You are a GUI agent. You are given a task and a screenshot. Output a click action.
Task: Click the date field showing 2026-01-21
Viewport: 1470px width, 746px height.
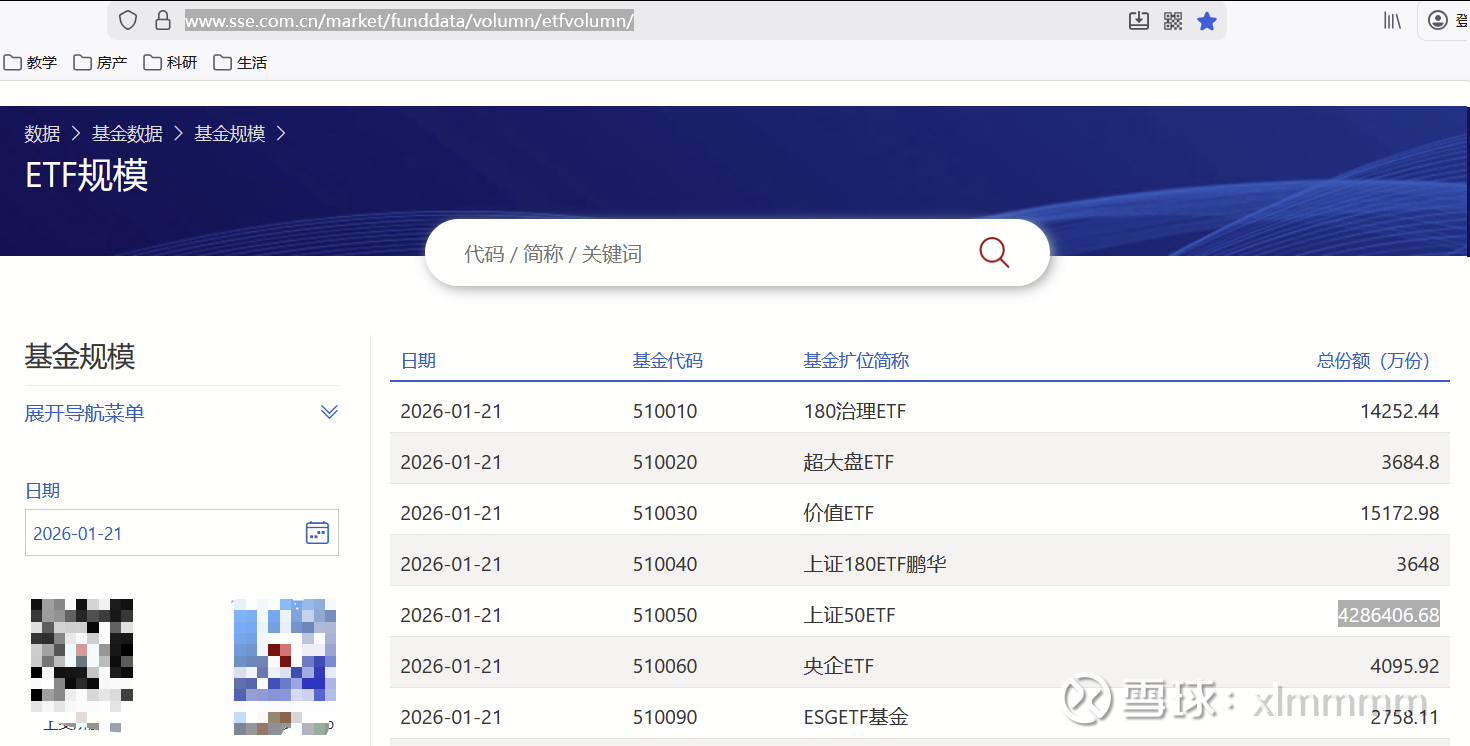coord(160,533)
